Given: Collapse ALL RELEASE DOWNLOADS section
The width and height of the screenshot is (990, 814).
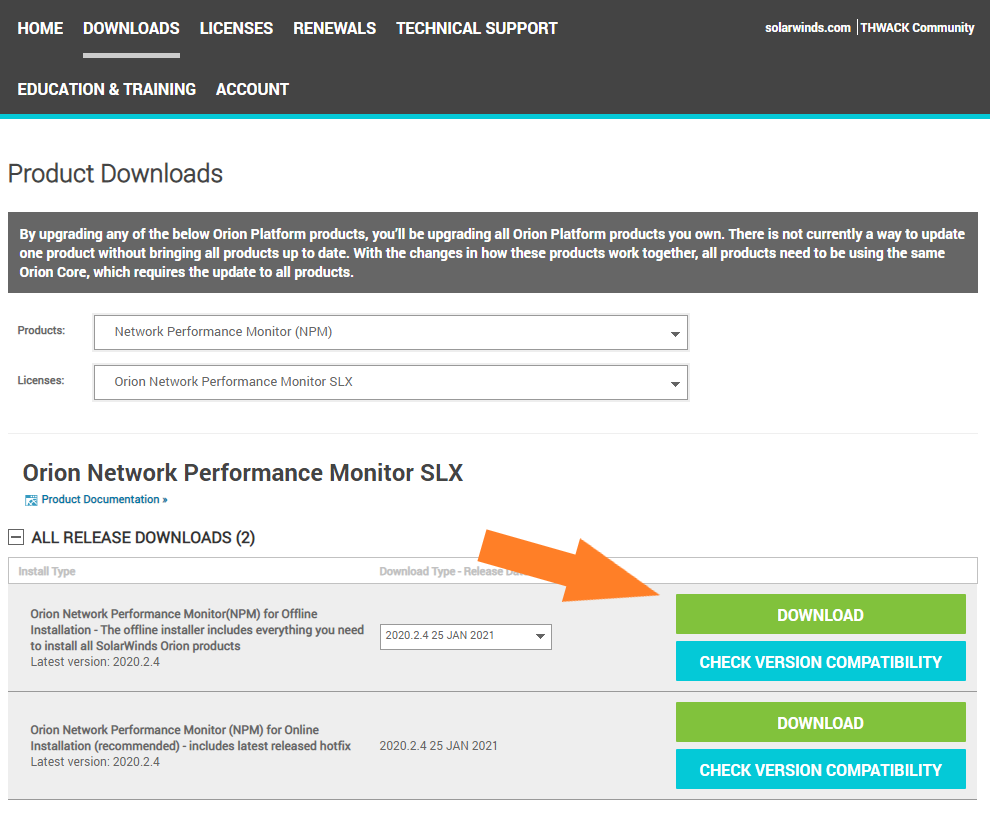Looking at the screenshot, I should [16, 537].
